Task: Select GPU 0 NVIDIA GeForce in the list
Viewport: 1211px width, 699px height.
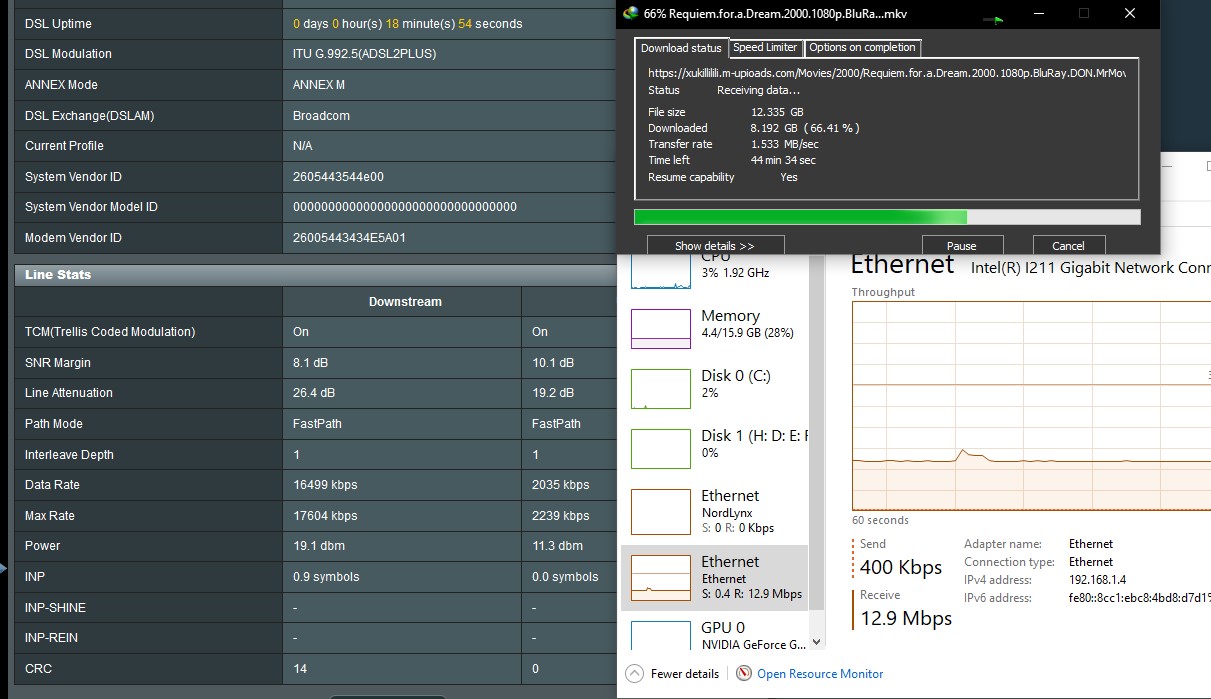Action: (715, 634)
